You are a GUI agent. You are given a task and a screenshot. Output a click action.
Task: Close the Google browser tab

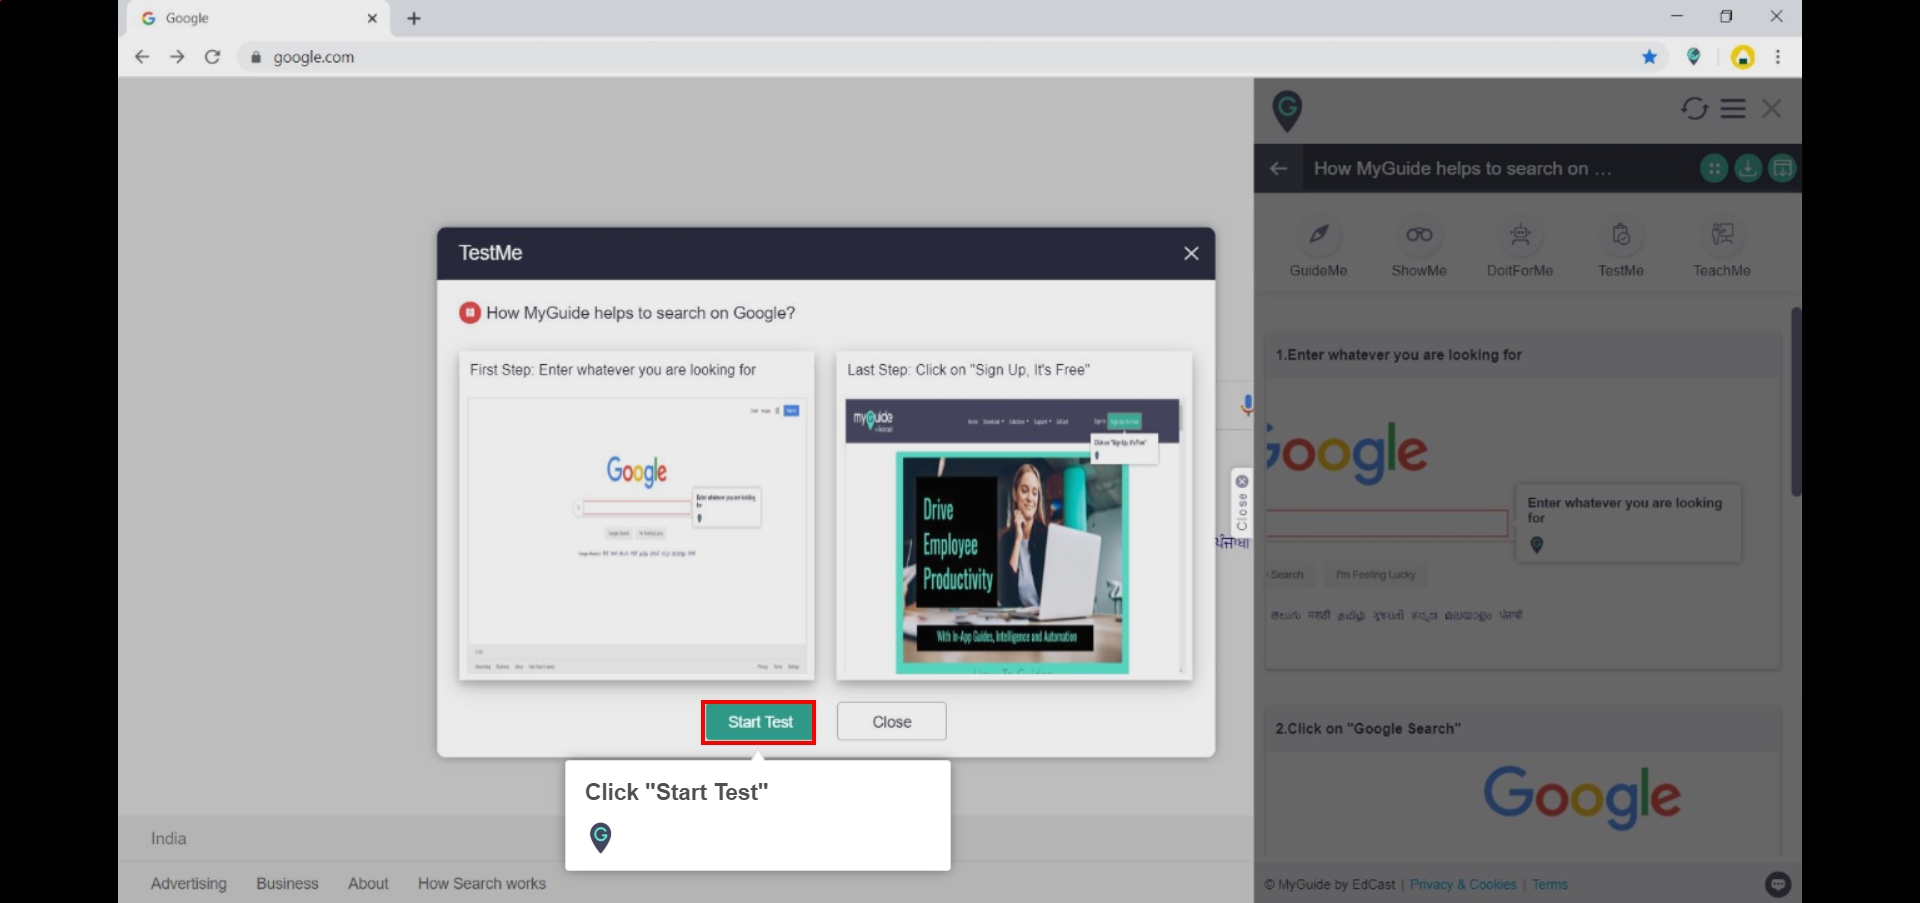click(x=372, y=18)
